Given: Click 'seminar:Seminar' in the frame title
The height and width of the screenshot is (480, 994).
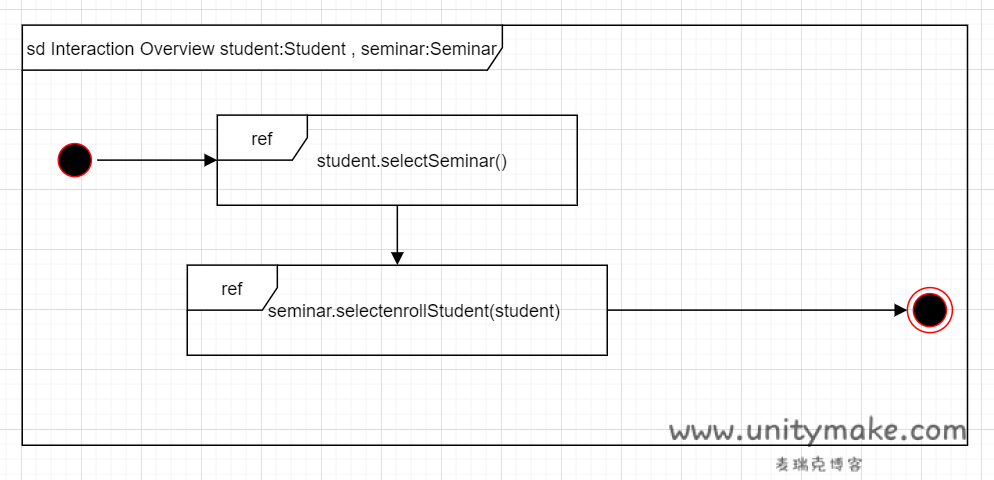Looking at the screenshot, I should (x=430, y=49).
